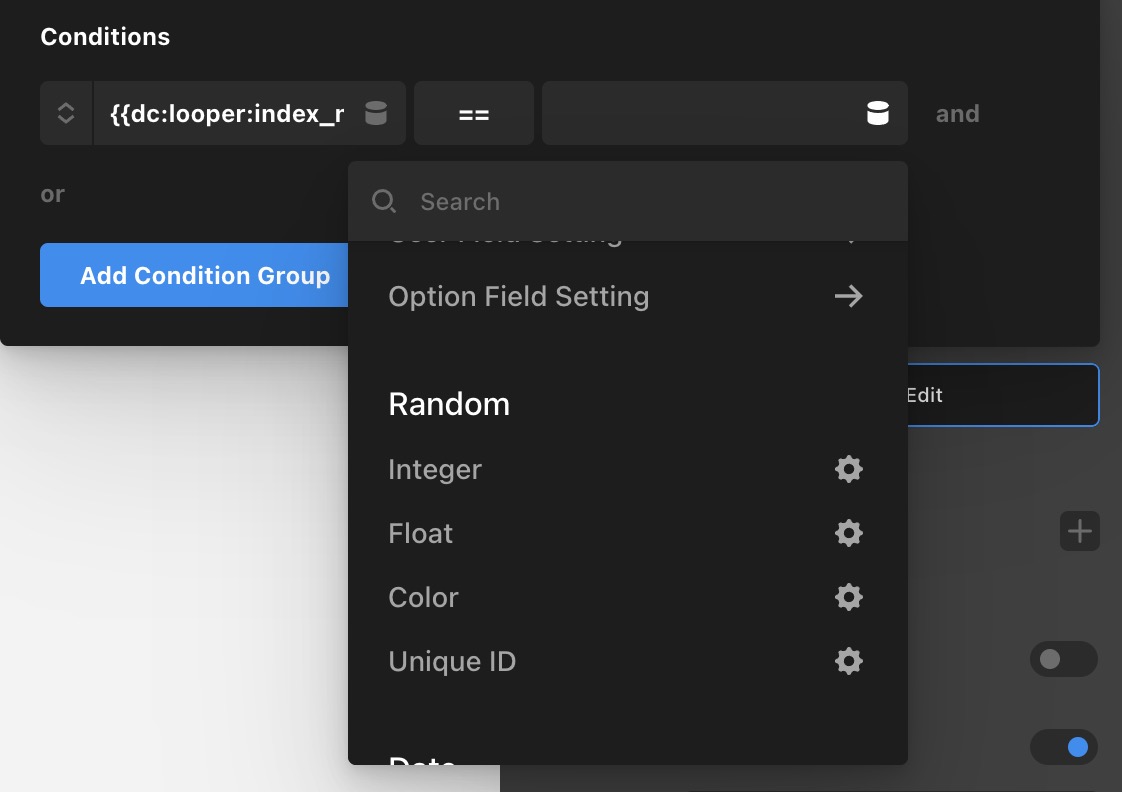The image size is (1122, 792).
Task: Click dynamic data icon in value field
Action: pyautogui.click(x=878, y=113)
